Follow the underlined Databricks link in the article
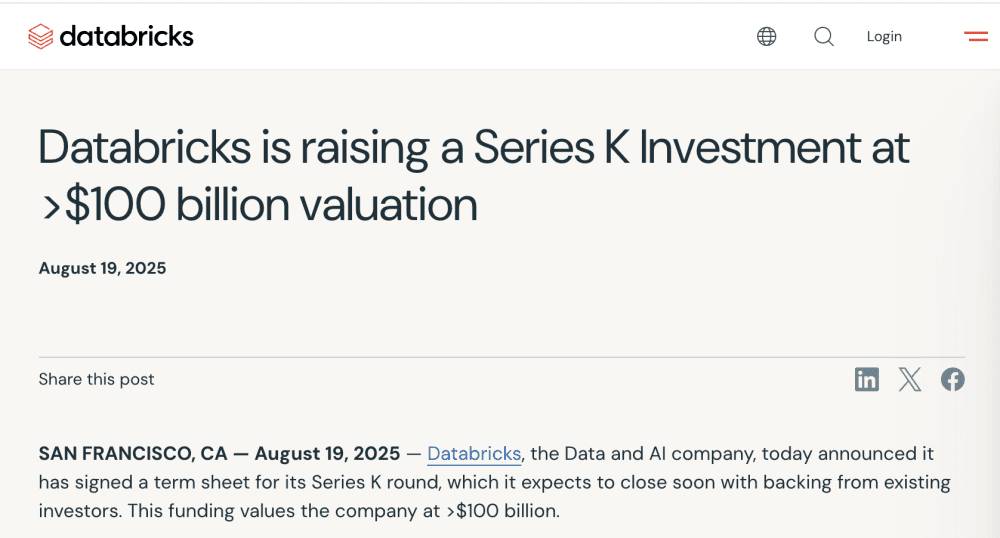 tap(474, 454)
